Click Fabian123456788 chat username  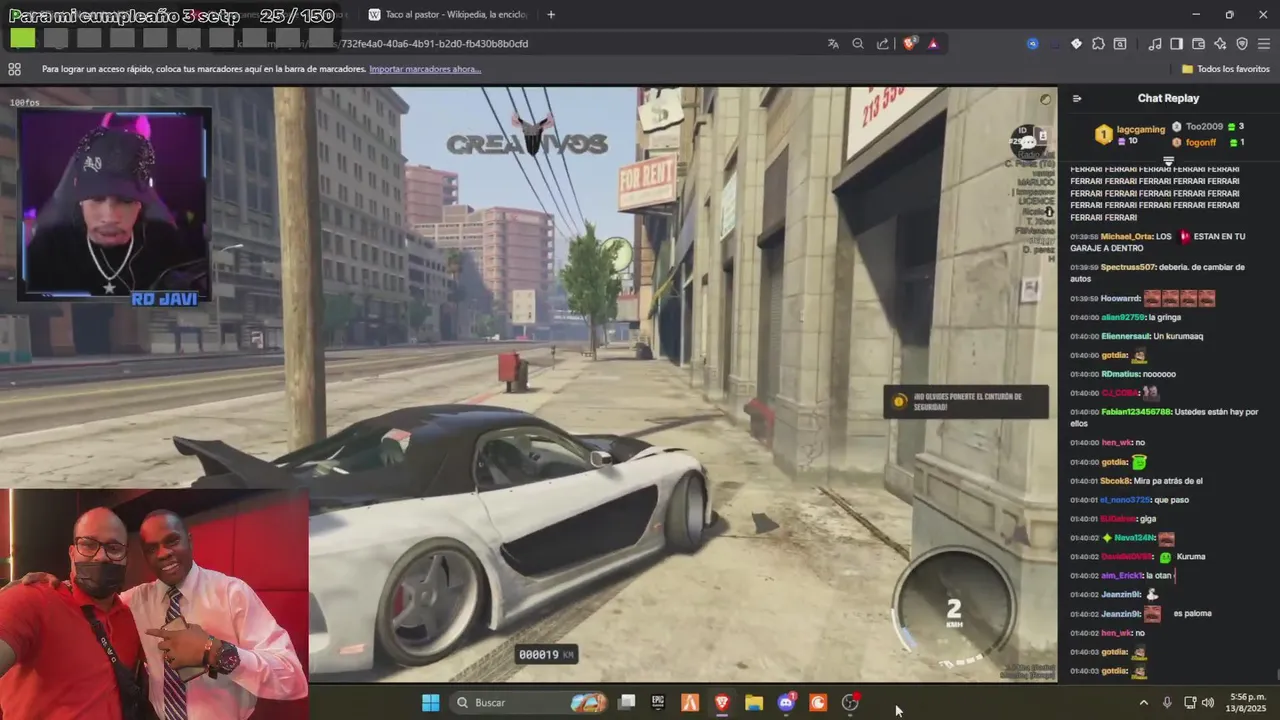(1135, 412)
